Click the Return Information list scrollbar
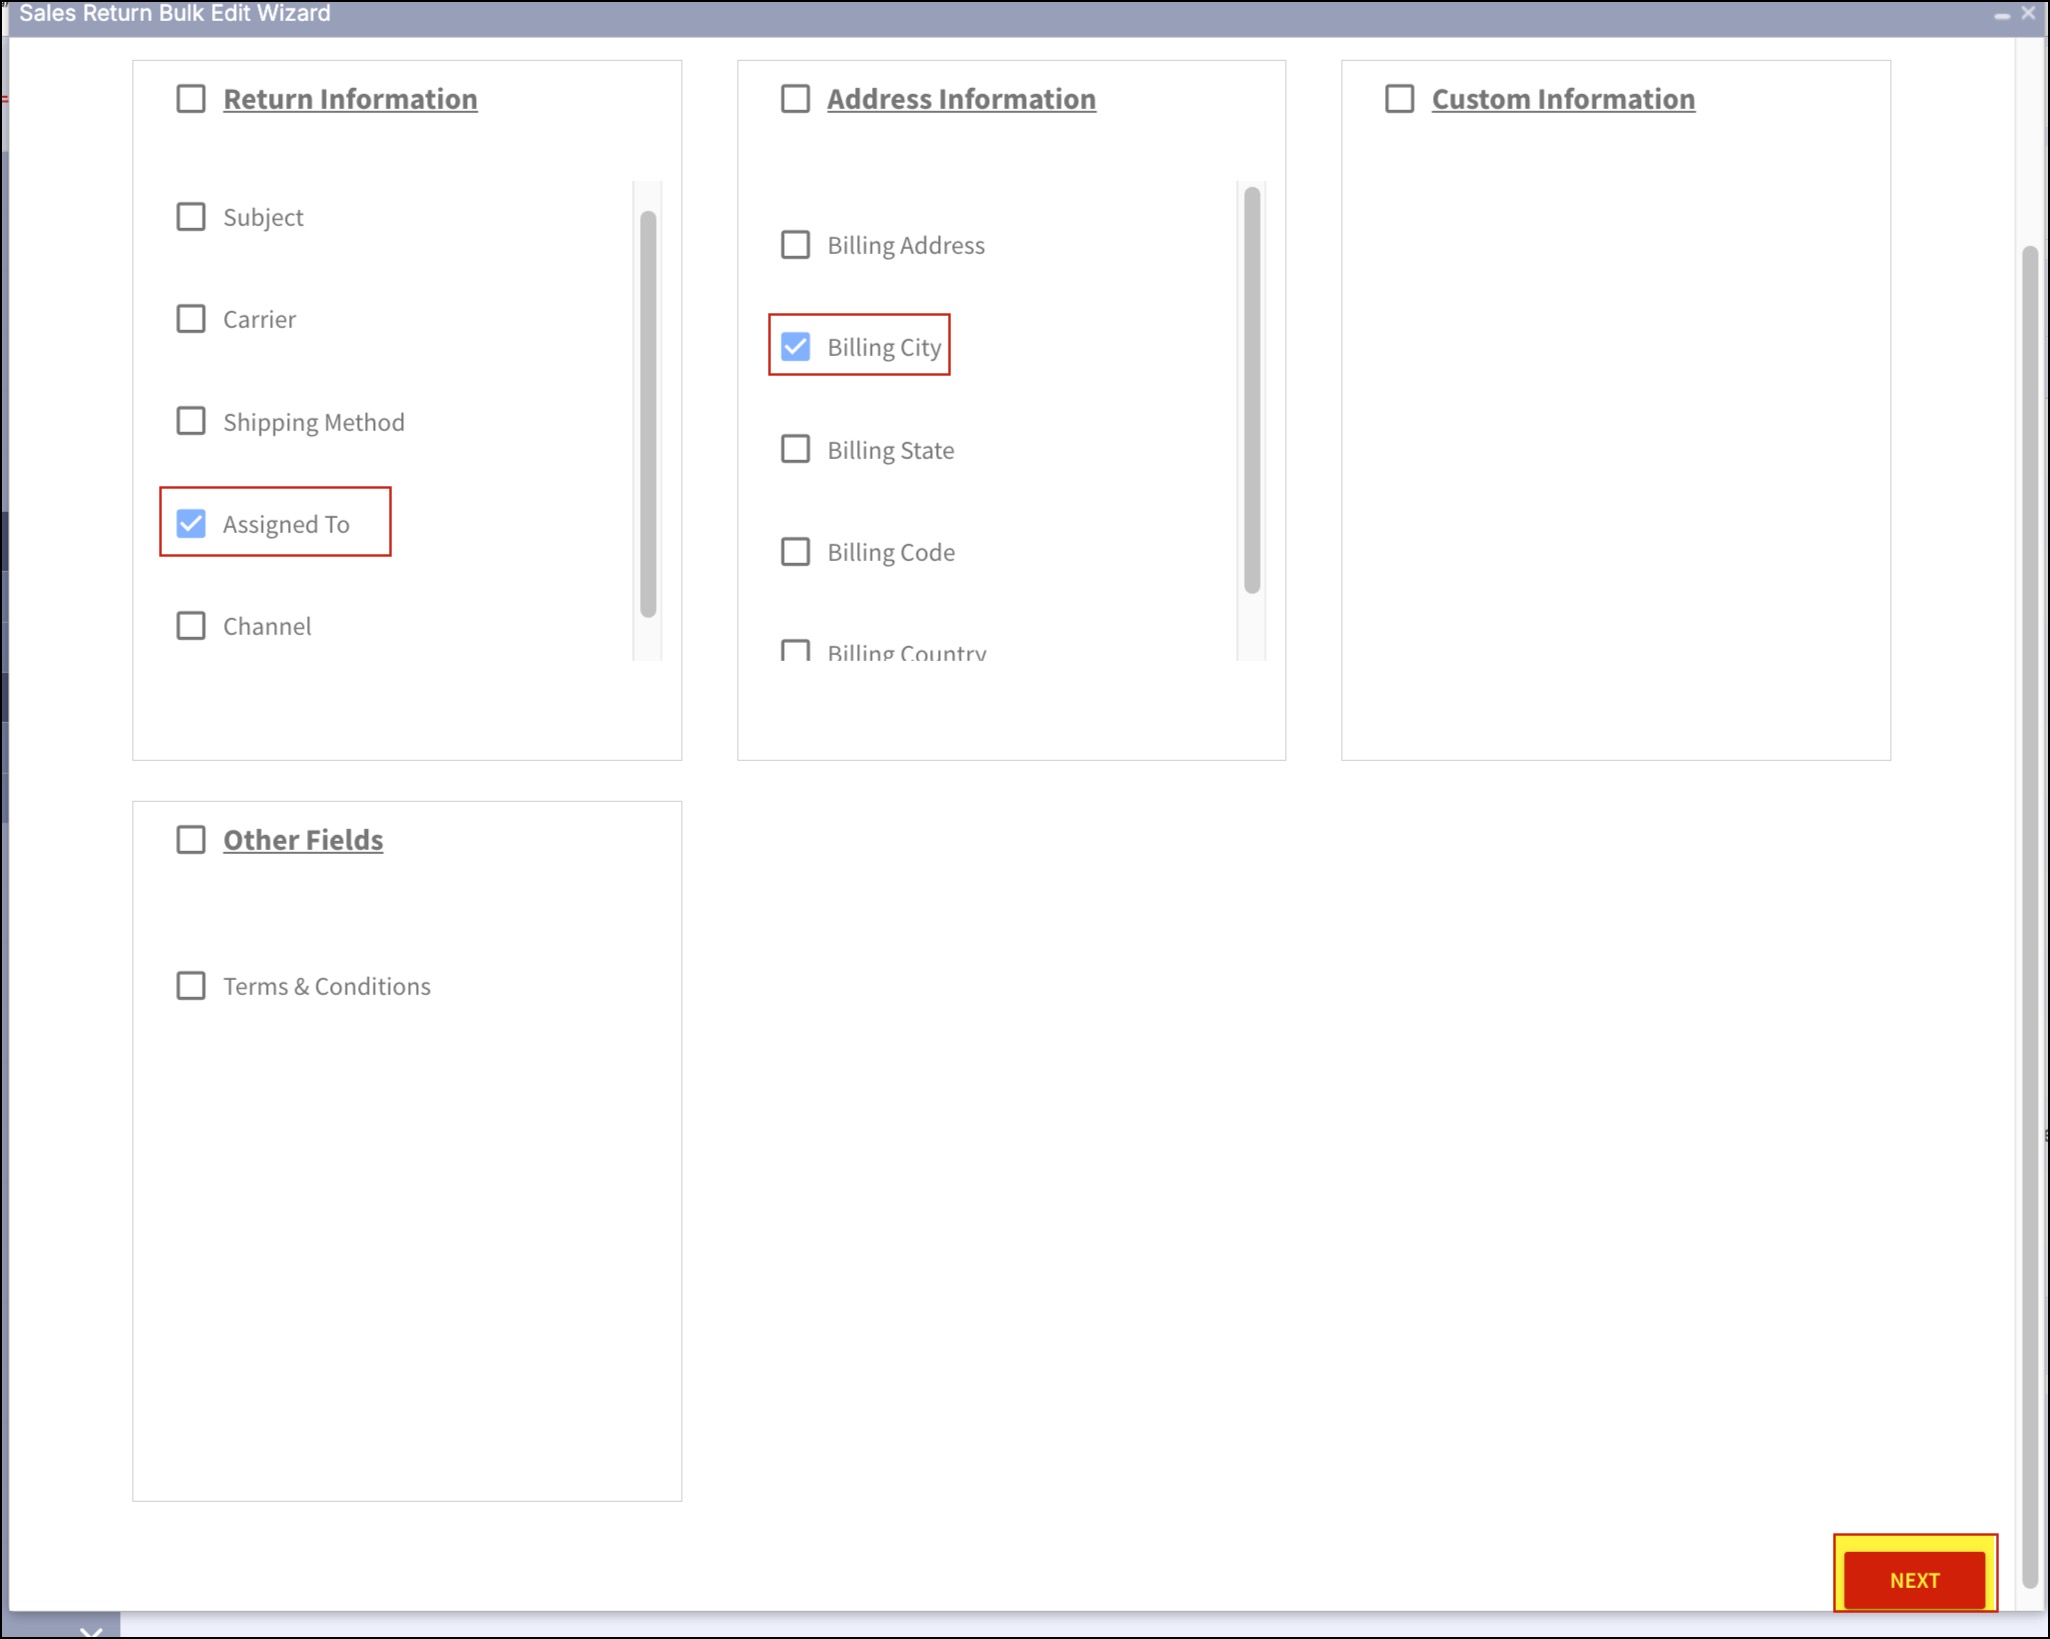 pyautogui.click(x=648, y=413)
